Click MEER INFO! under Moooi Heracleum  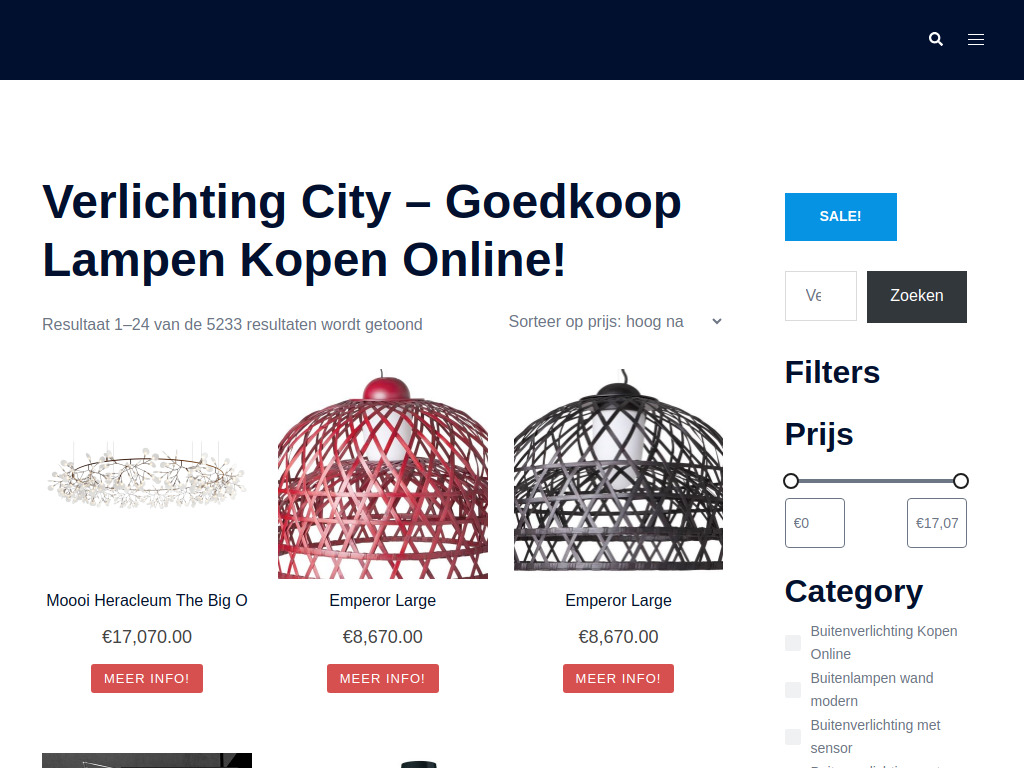[x=147, y=679]
